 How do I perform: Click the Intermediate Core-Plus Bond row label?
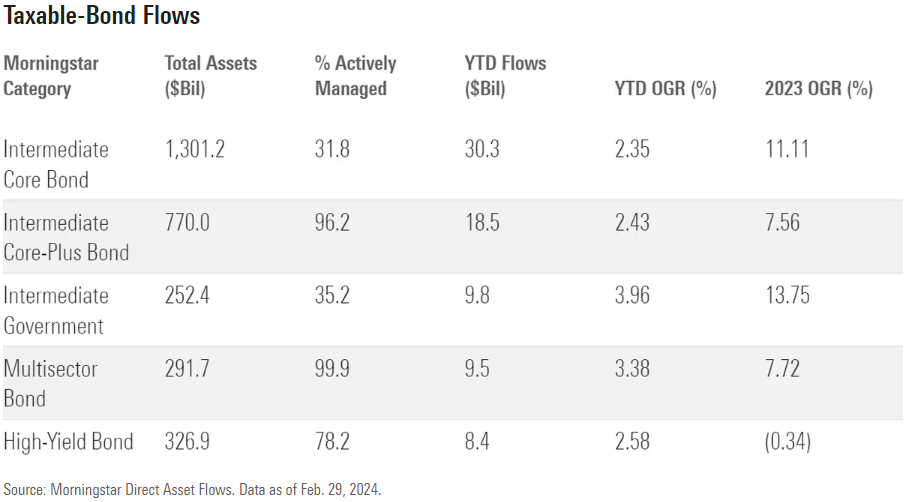pos(66,237)
